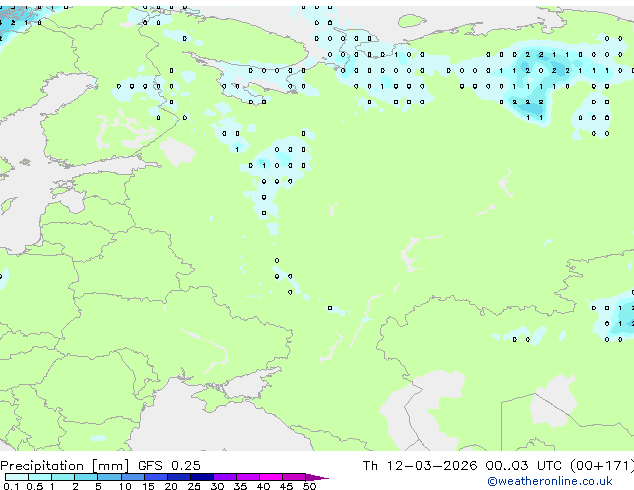
Task: Click the legend value label "25"
Action: (x=194, y=486)
